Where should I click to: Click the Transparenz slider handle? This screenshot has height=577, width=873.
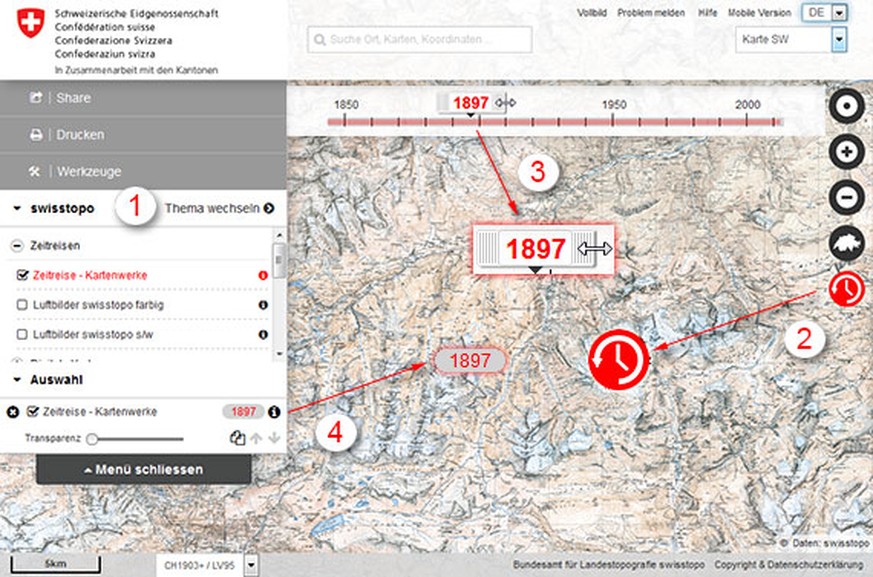(92, 439)
